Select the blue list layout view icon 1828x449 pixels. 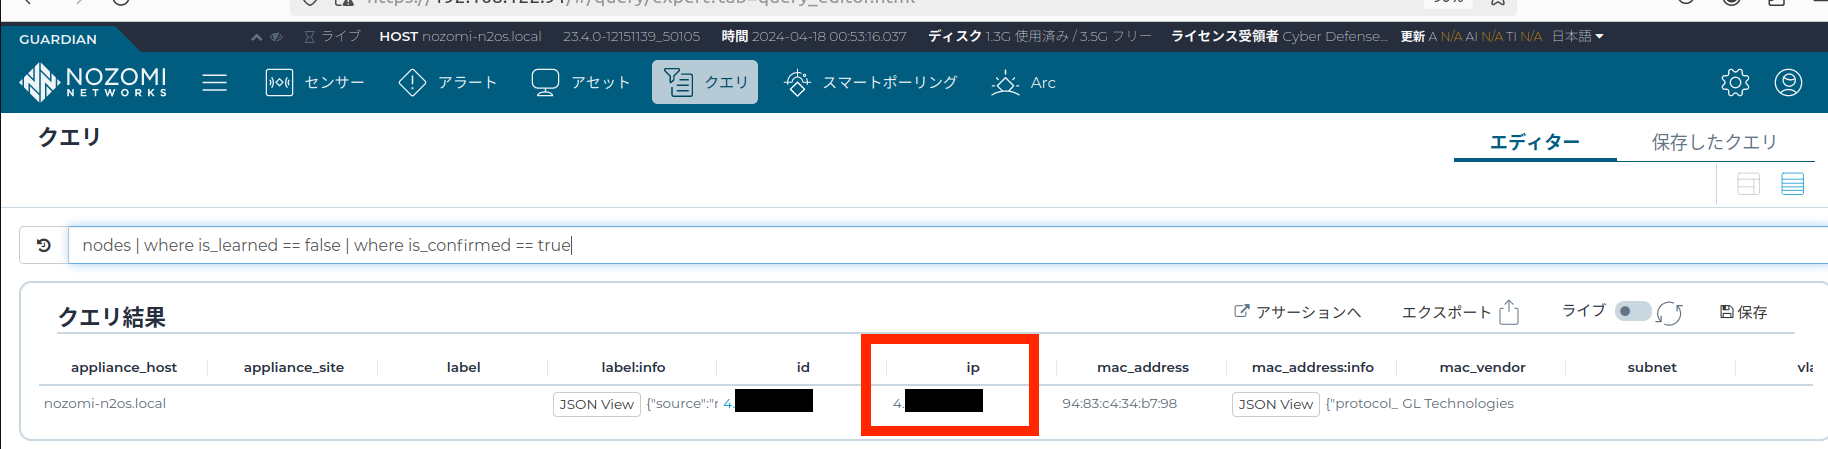(x=1792, y=184)
